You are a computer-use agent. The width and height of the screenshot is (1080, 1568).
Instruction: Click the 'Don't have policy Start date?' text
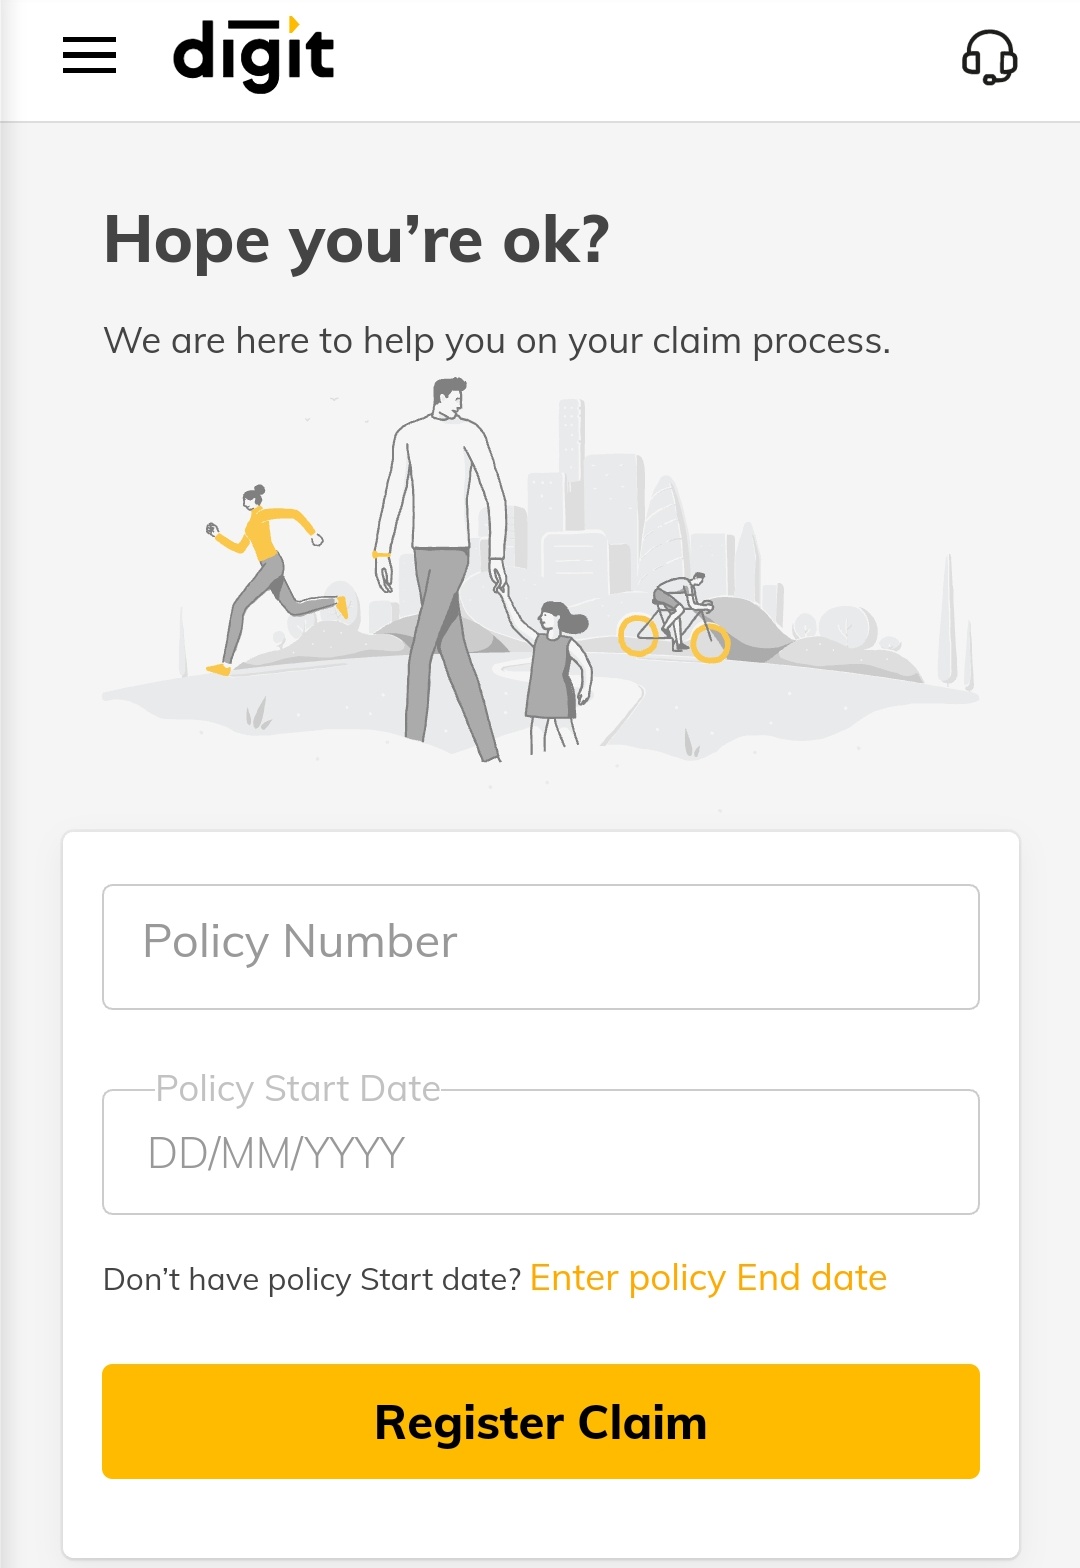(312, 1280)
